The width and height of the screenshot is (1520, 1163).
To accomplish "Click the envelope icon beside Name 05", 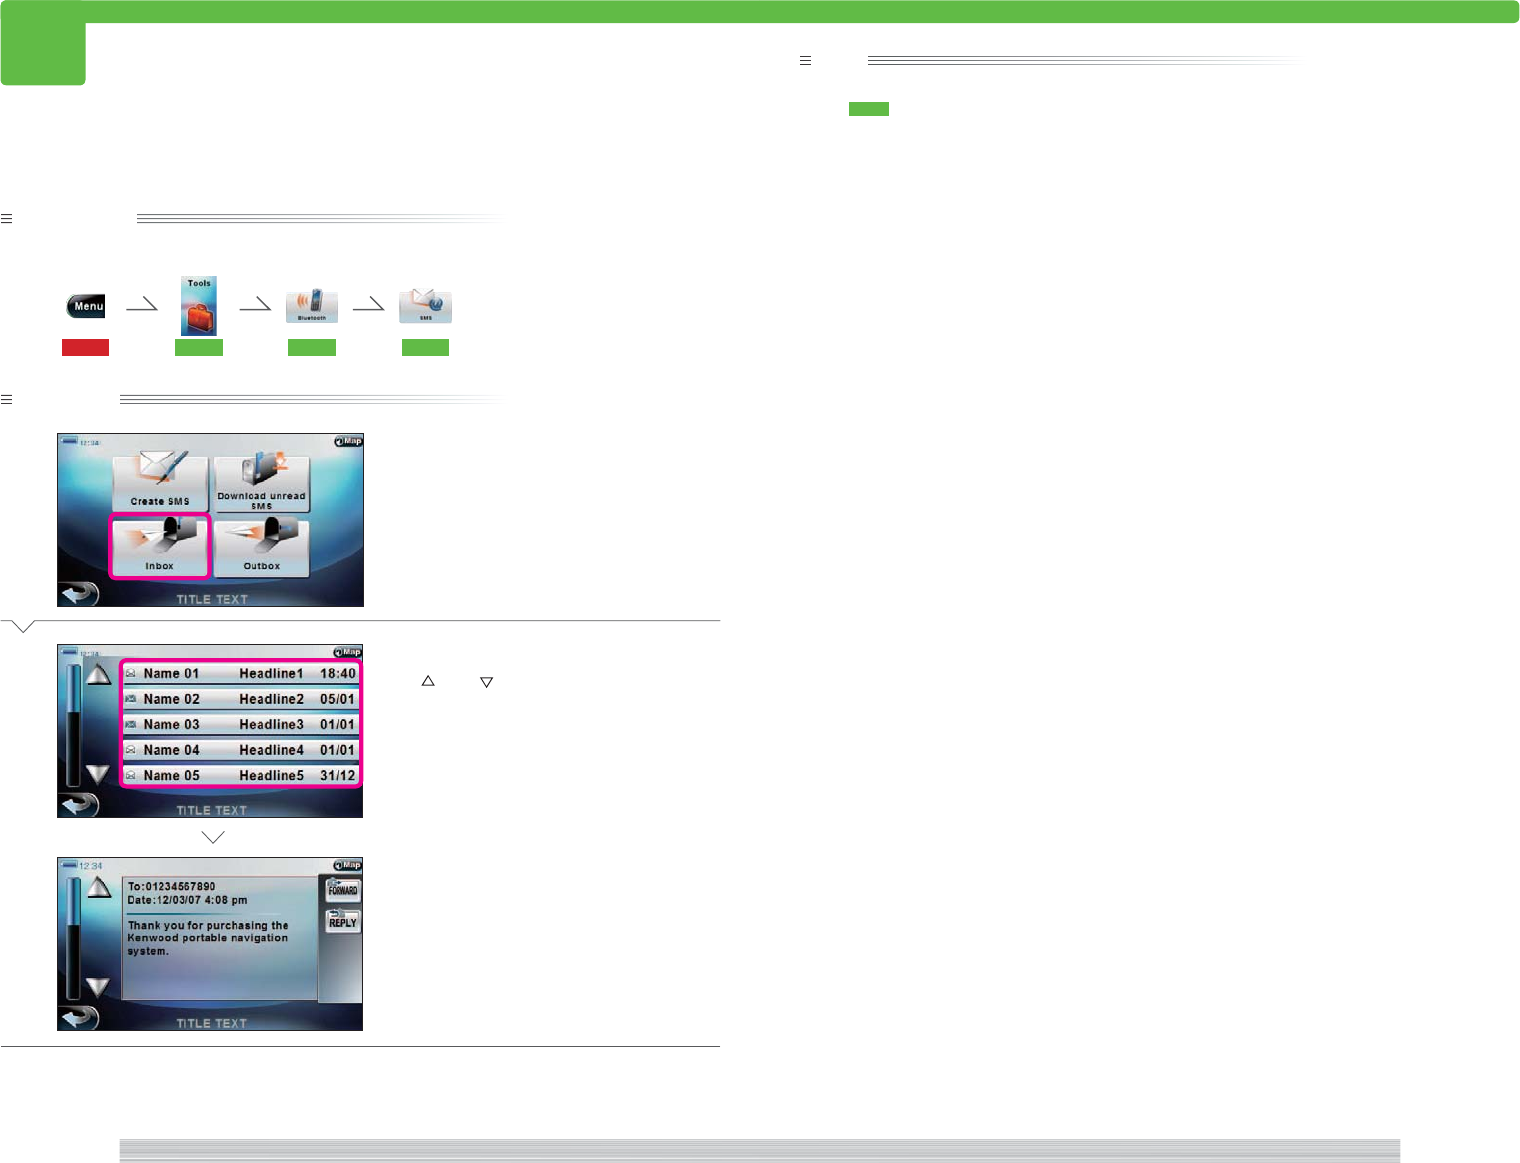I will pos(131,775).
